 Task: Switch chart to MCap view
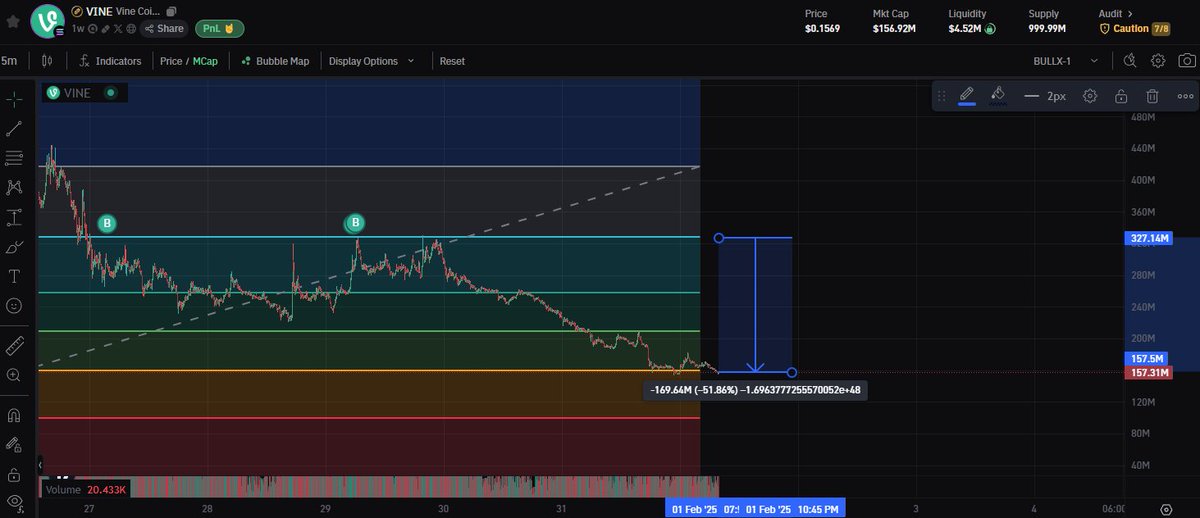(206, 61)
